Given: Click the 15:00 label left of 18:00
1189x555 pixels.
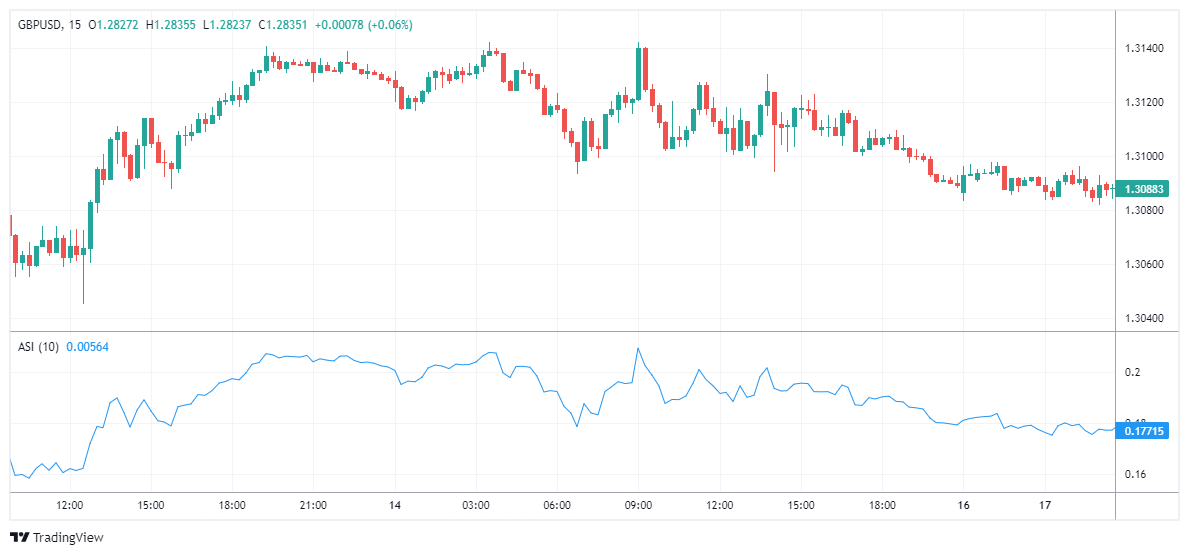Looking at the screenshot, I should (x=151, y=505).
